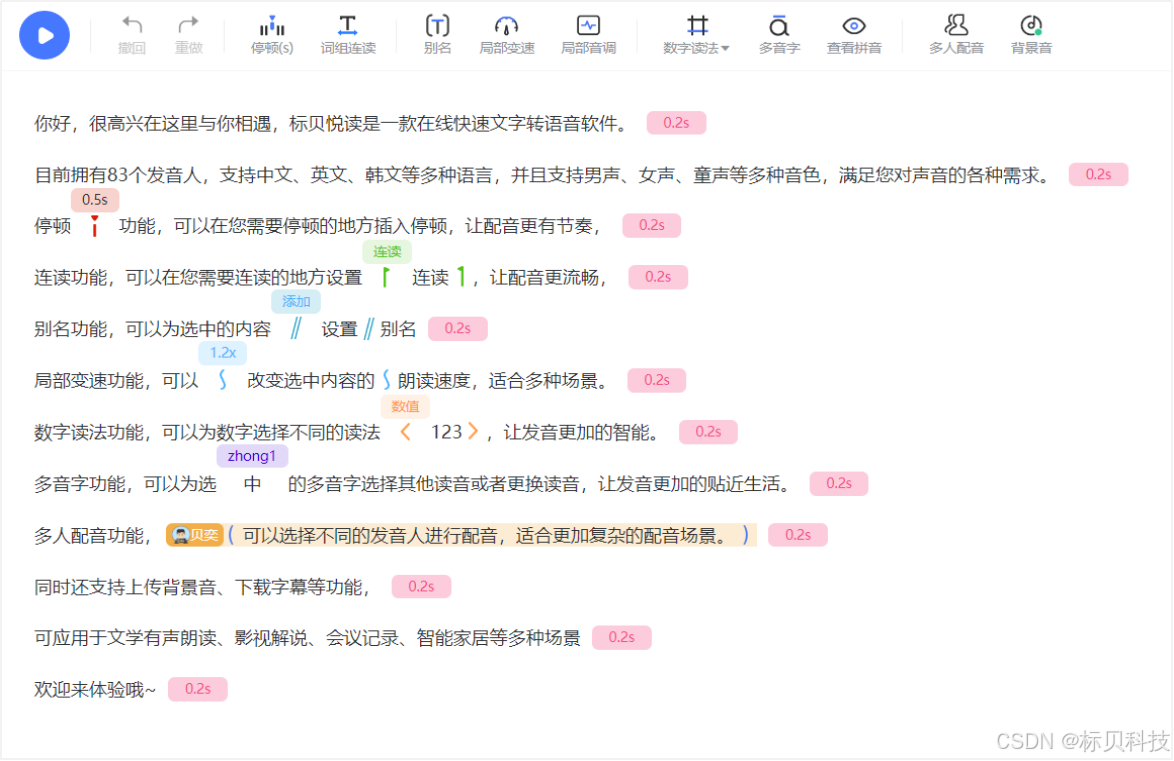
Task: Click the blue 添加 alias tag
Action: point(296,301)
